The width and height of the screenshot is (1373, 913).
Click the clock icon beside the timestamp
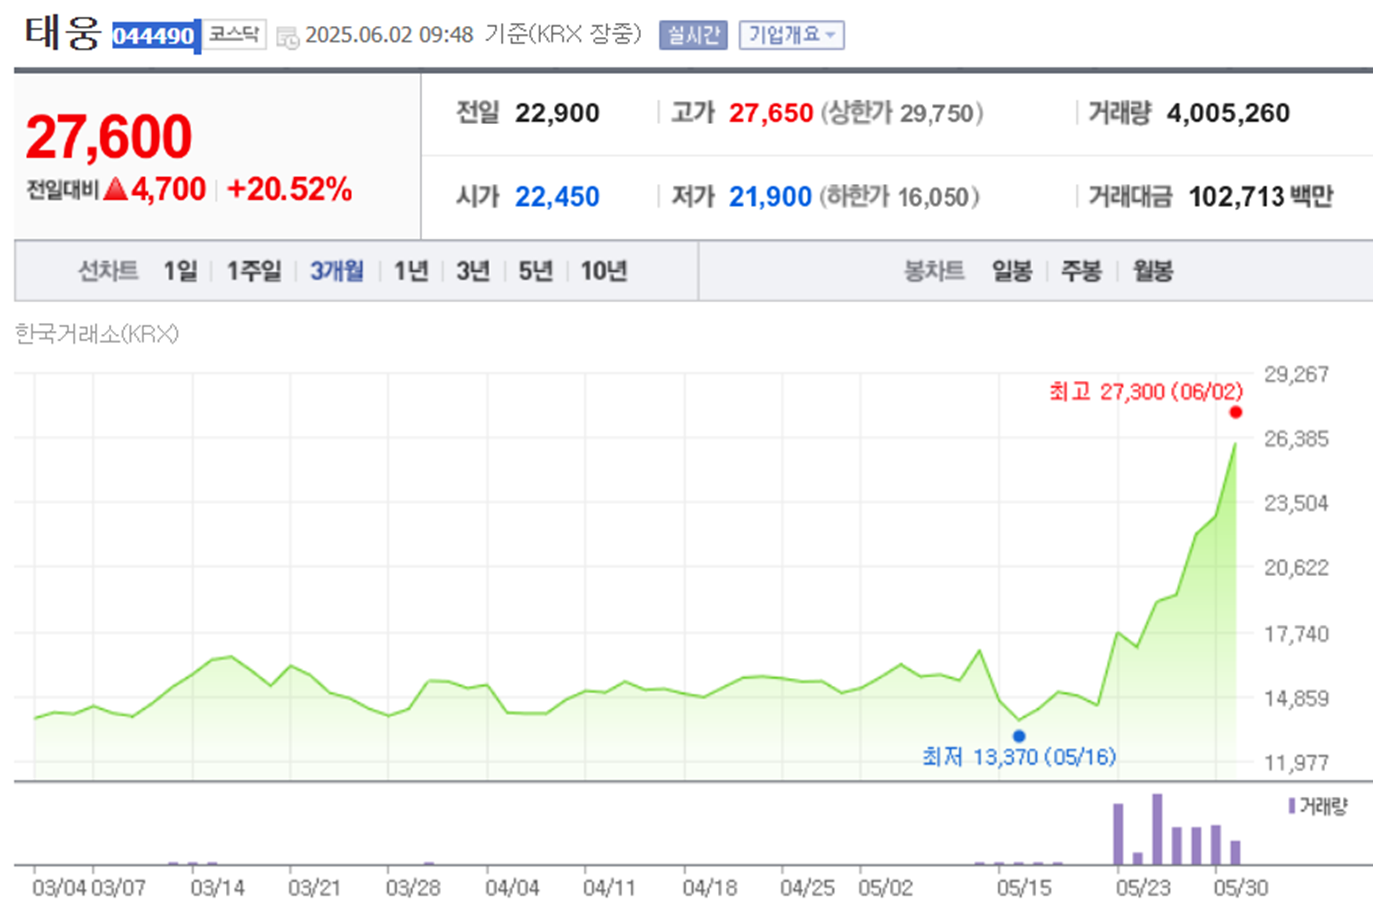[x=287, y=38]
